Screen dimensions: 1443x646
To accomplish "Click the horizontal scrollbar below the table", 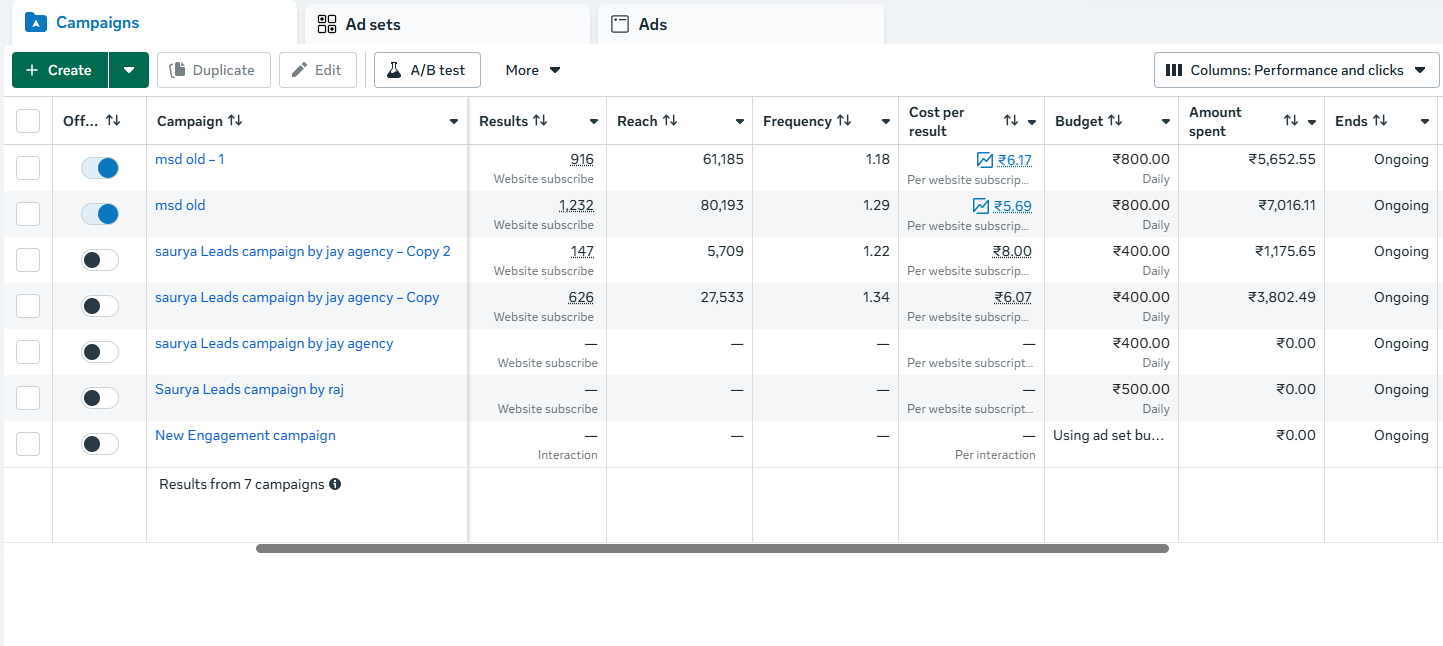I will (x=713, y=547).
